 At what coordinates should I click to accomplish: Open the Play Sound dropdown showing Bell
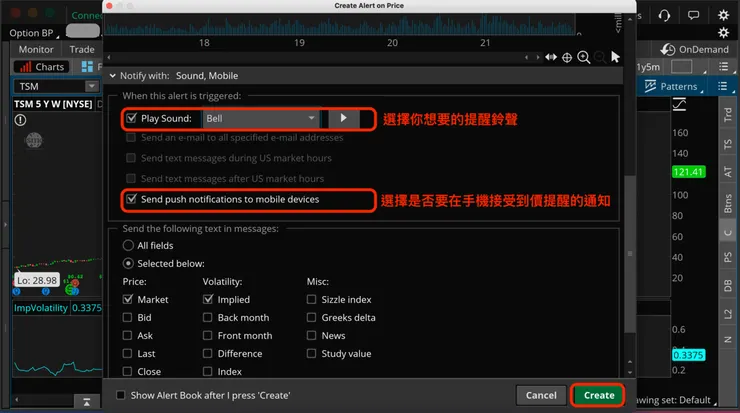coord(261,118)
